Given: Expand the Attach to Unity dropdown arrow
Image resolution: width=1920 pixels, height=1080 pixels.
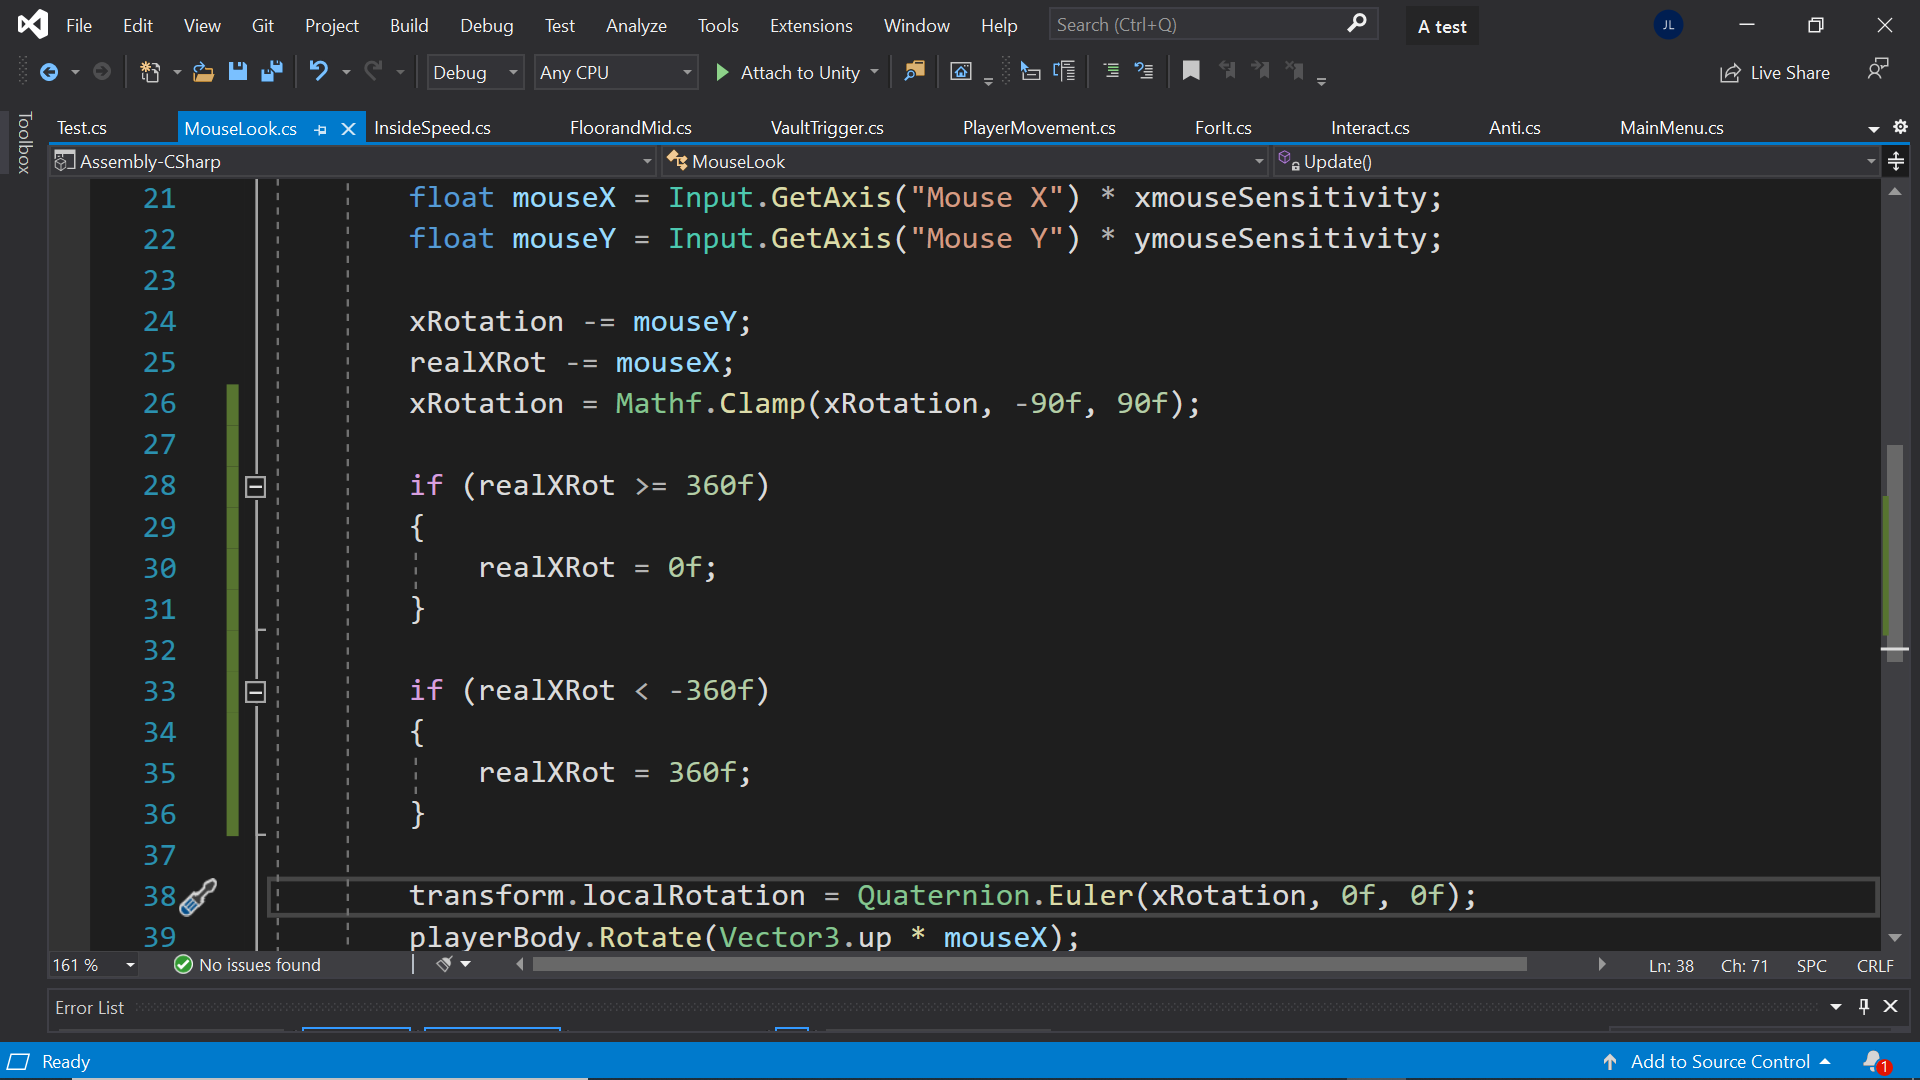Looking at the screenshot, I should coord(874,72).
